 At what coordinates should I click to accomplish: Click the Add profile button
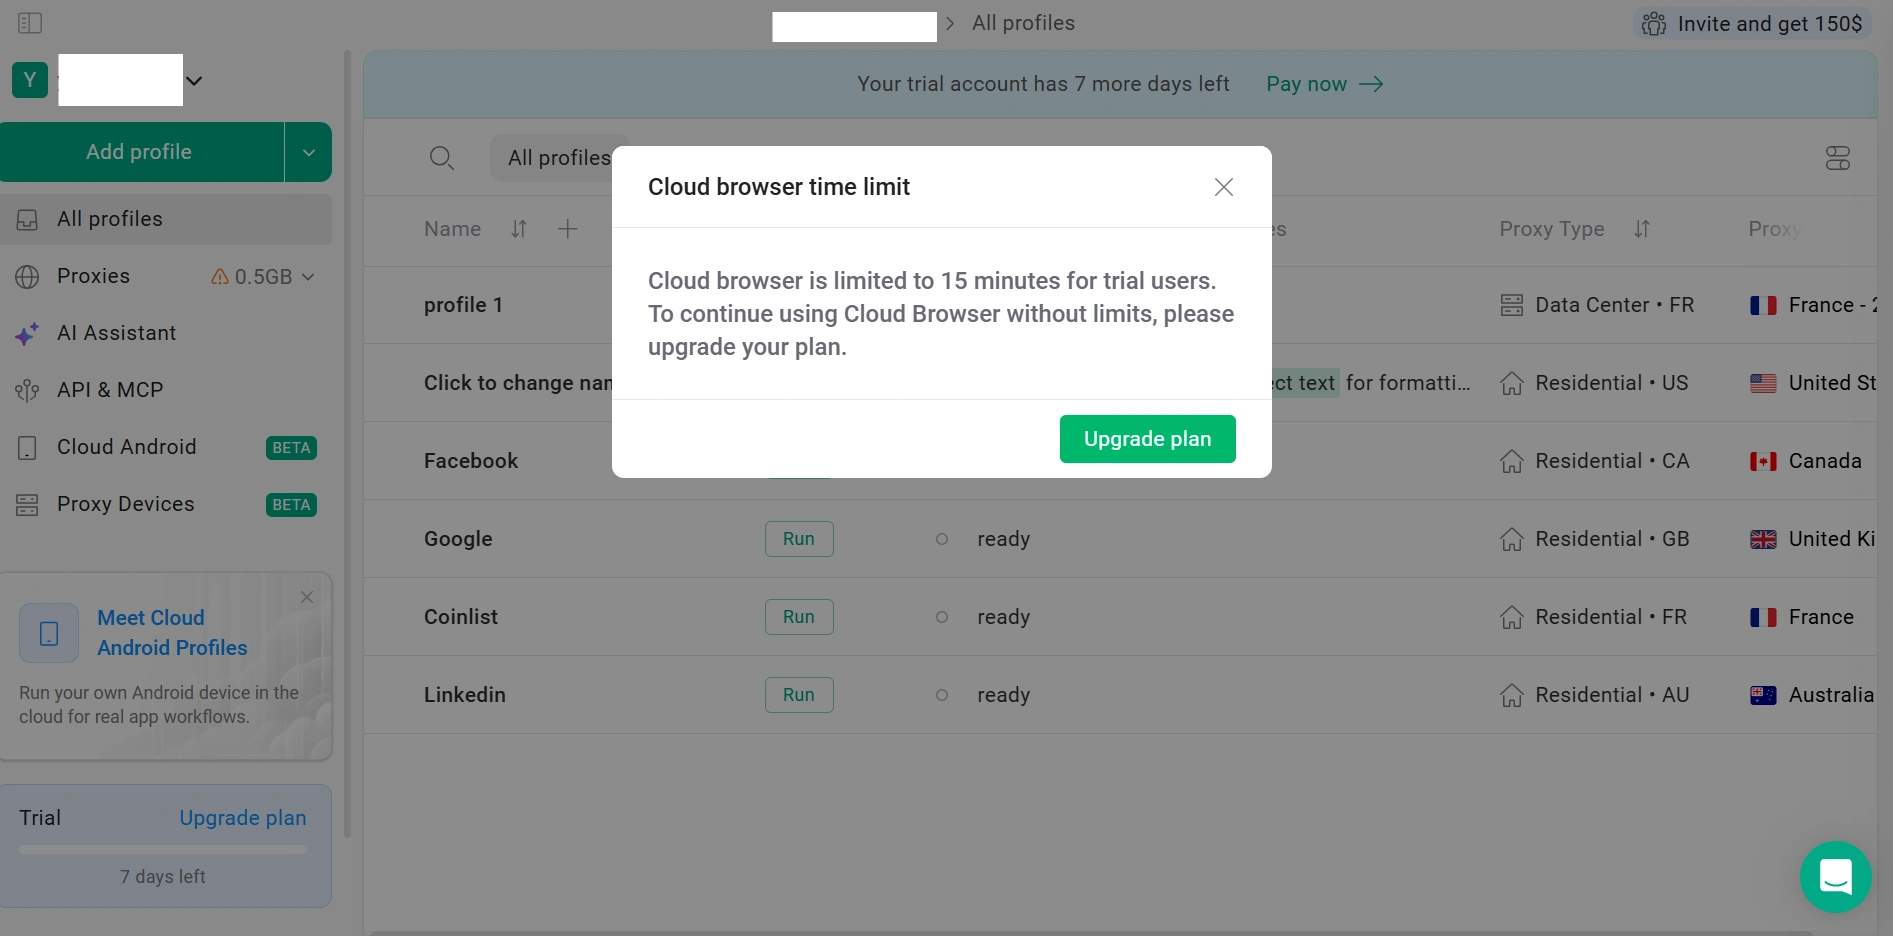141,152
